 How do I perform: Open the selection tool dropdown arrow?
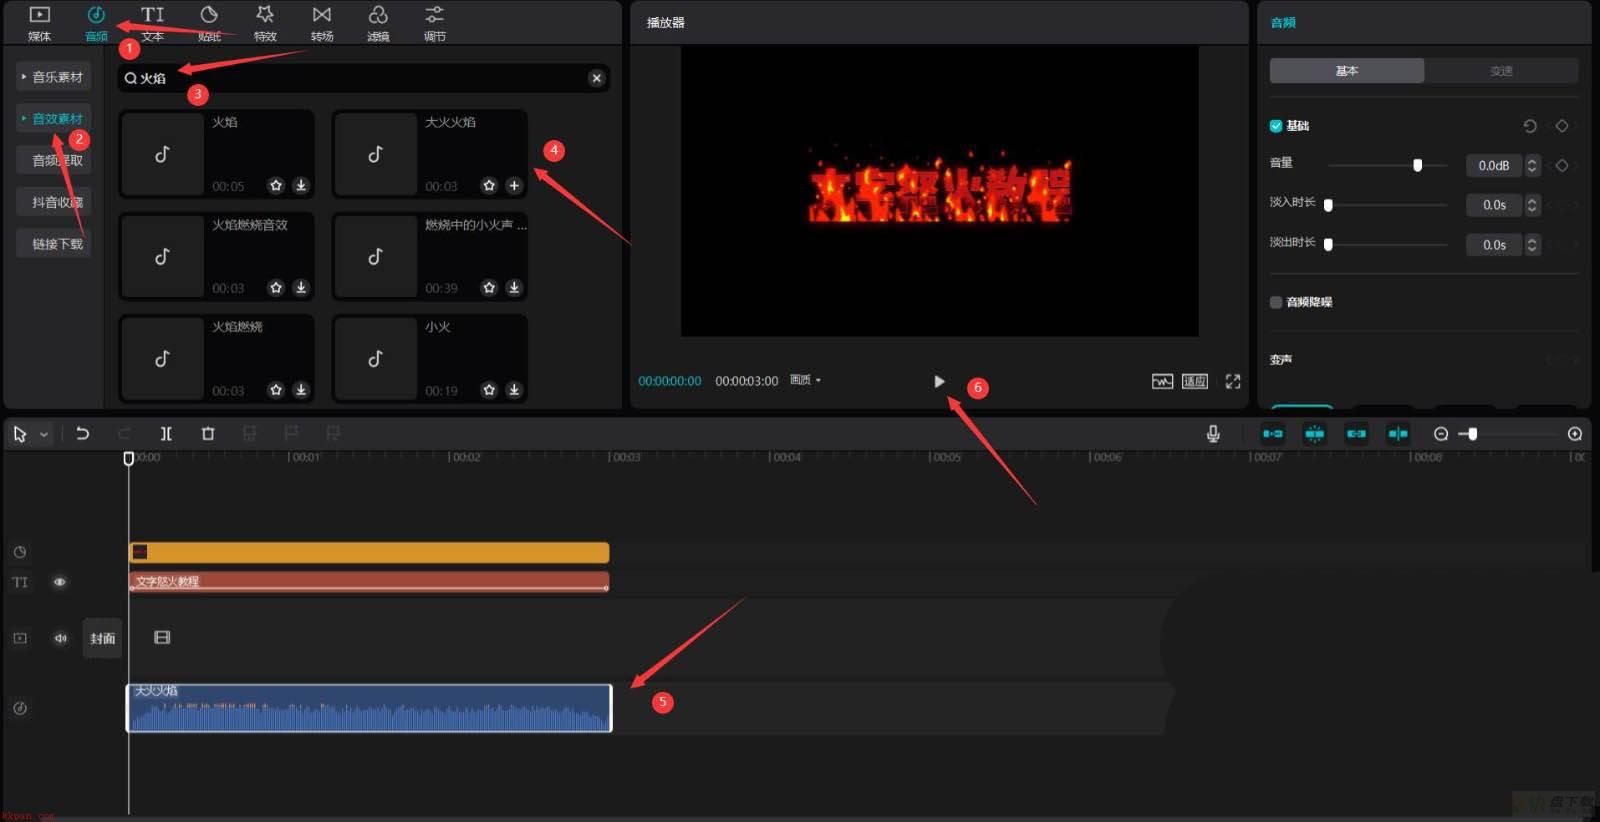pos(44,435)
